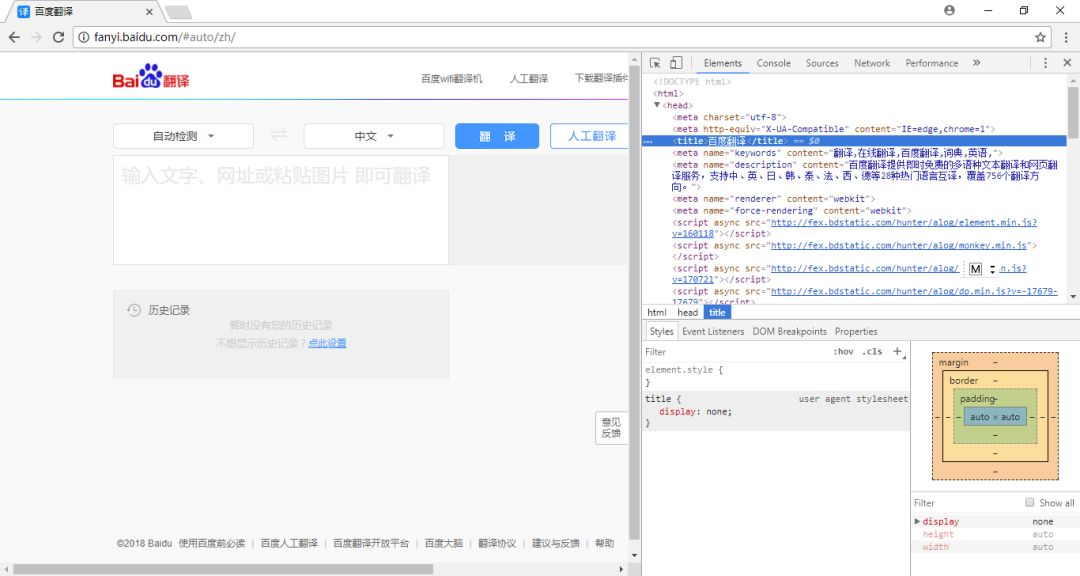Open the 帮助 footer link

click(x=605, y=543)
